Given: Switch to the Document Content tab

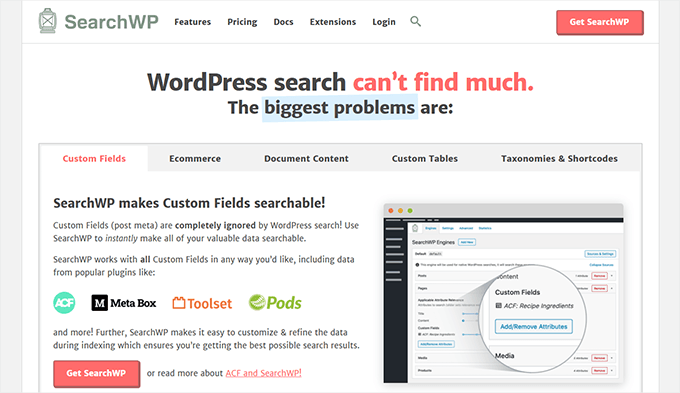Looking at the screenshot, I should 306,158.
